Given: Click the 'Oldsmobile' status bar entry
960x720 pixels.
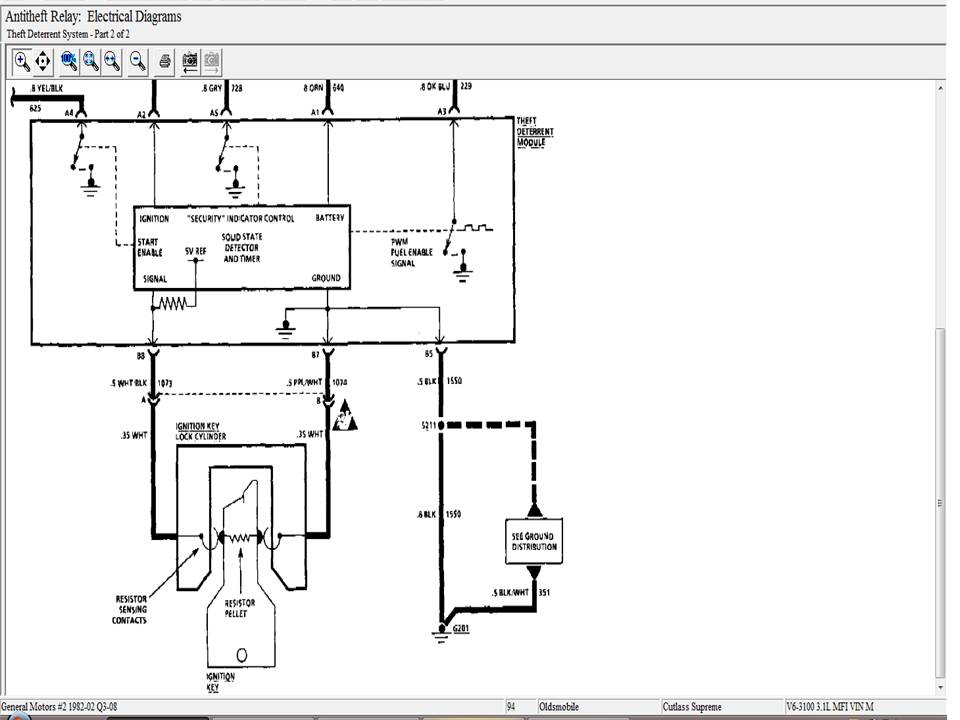Looking at the screenshot, I should point(558,707).
